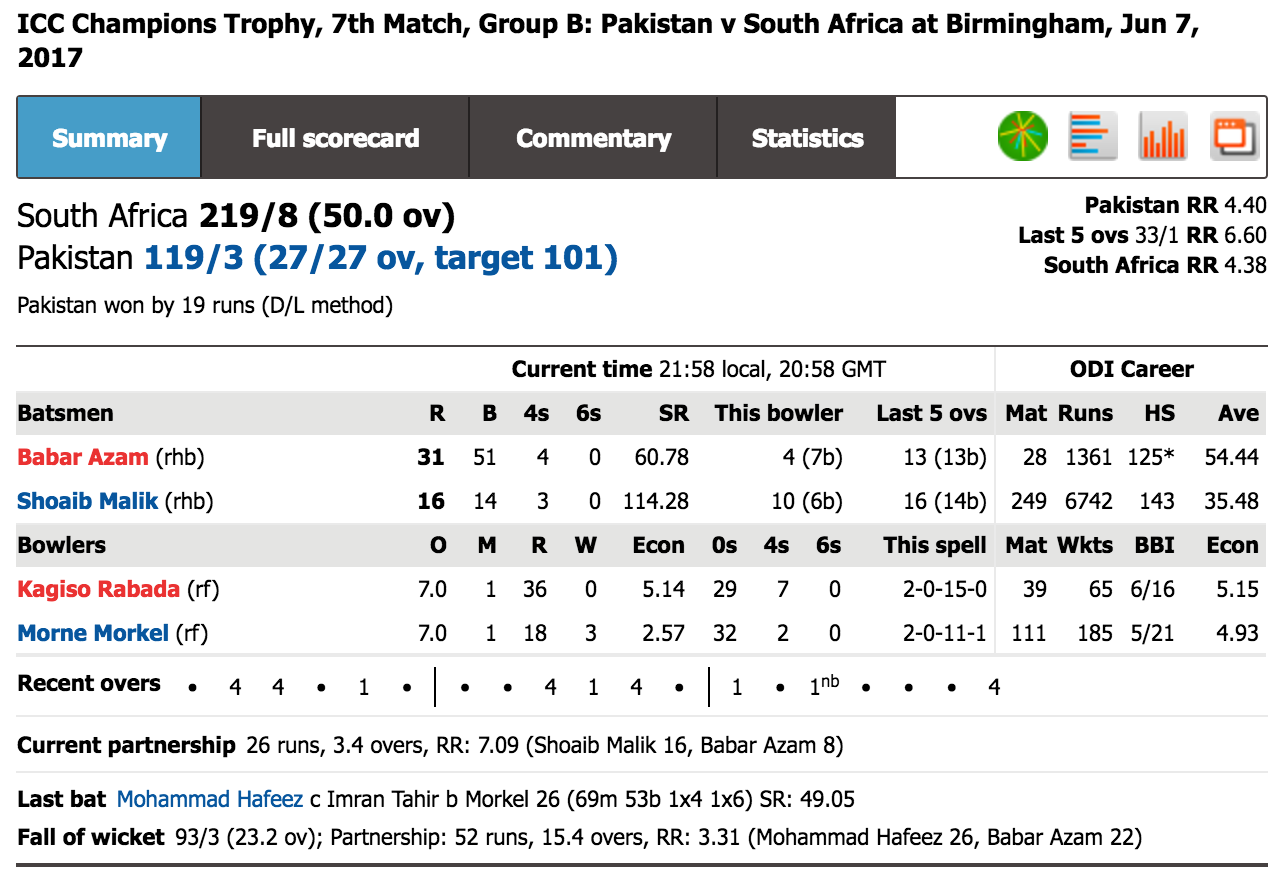Open Morne Morkel's player link
Screen dimensions: 1288x878
coord(93,633)
